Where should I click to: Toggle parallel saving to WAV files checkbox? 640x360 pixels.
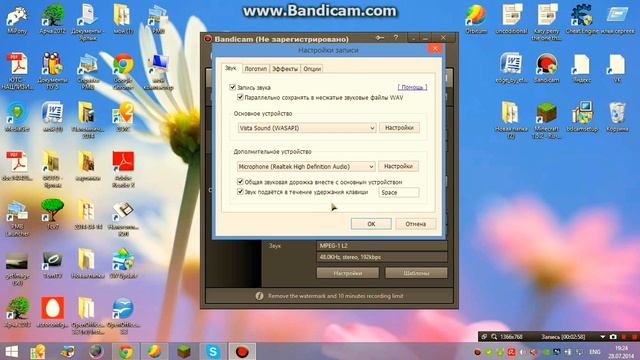pos(240,97)
